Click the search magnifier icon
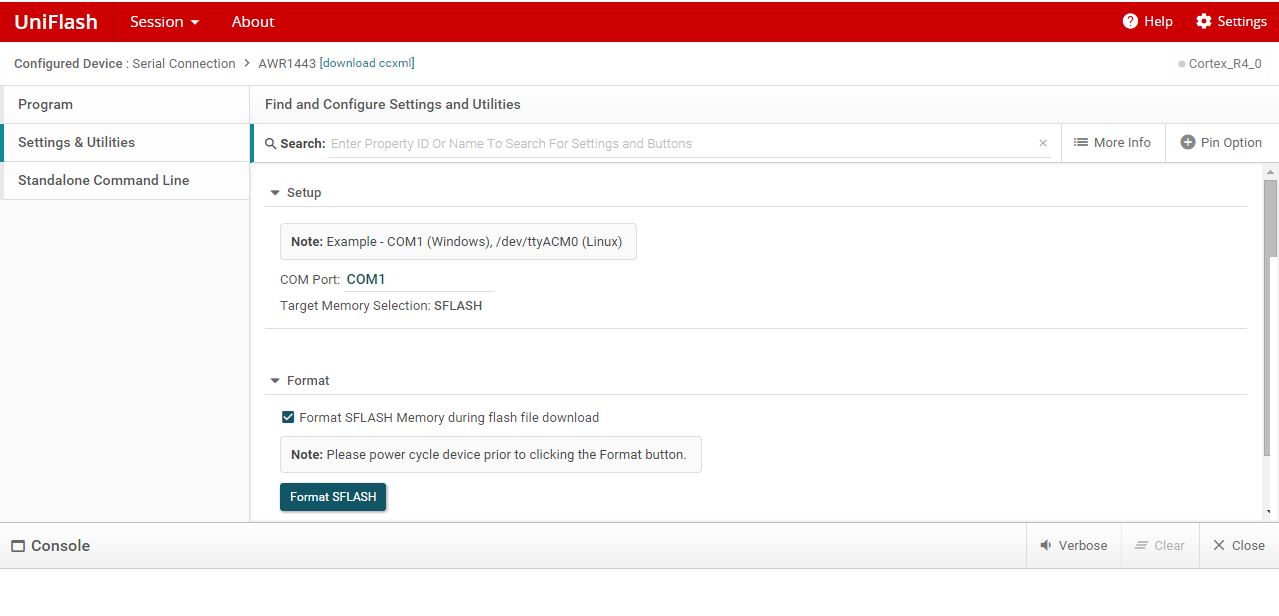 270,144
